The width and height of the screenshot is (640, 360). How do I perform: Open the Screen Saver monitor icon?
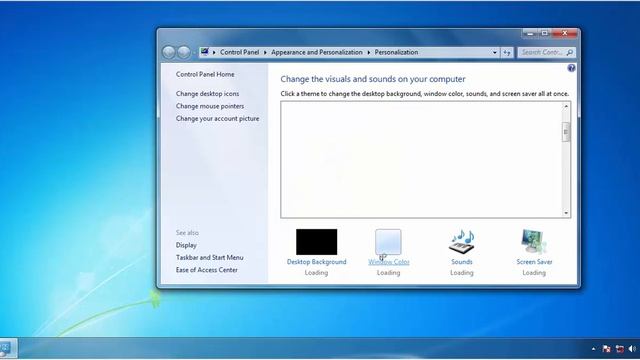pos(534,242)
